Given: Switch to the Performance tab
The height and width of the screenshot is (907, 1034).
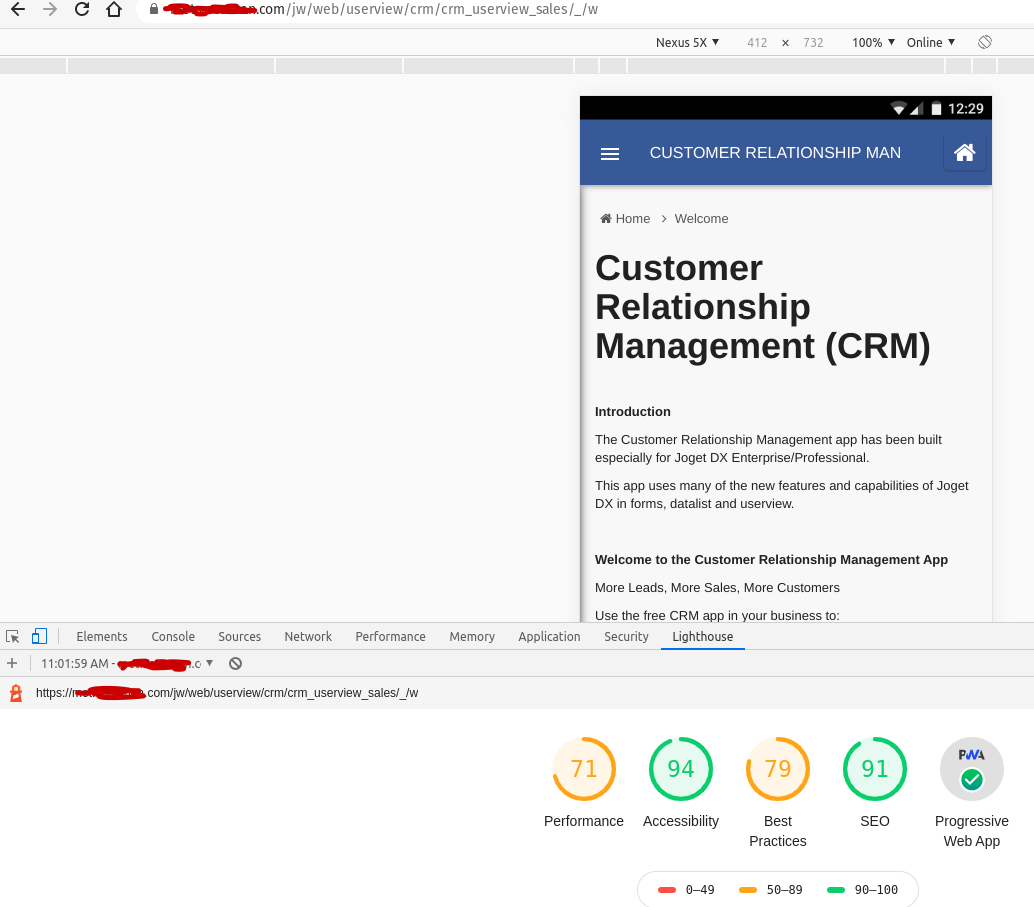Looking at the screenshot, I should pos(390,637).
